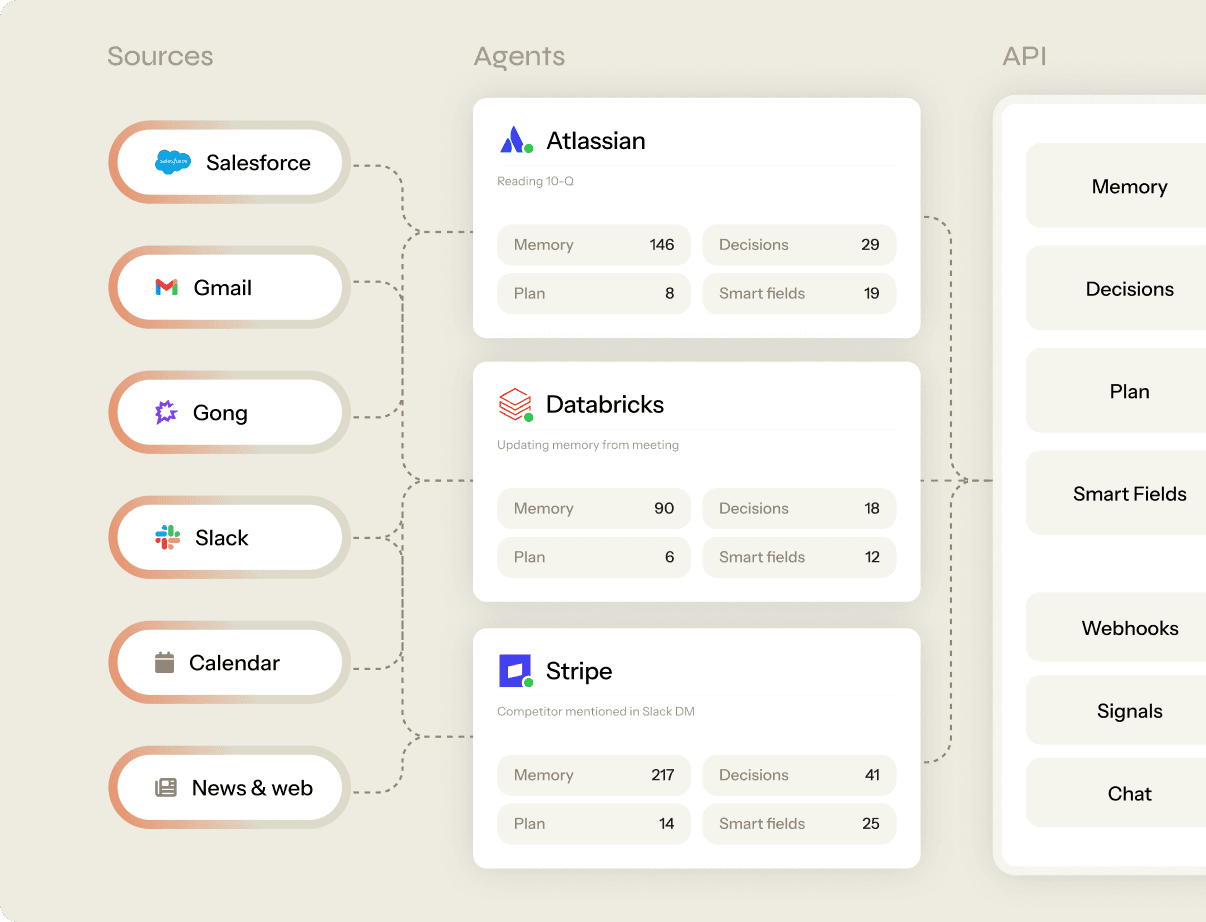Select the Slack source pill
Screen dimensions: 1206x922
229,538
